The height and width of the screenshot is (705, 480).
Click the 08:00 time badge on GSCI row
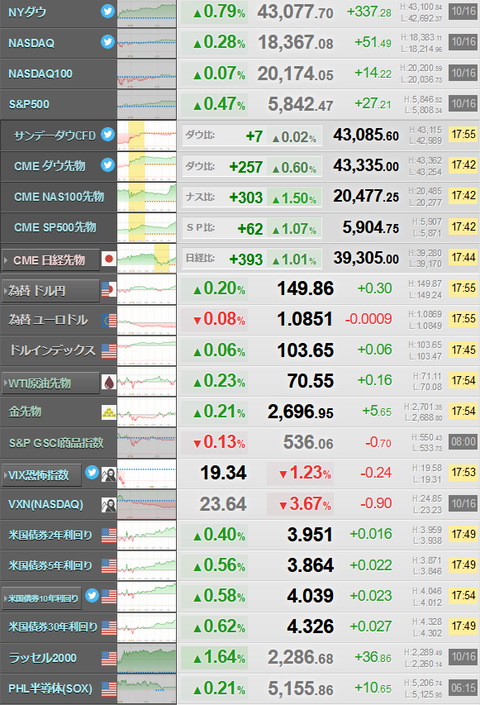[463, 442]
